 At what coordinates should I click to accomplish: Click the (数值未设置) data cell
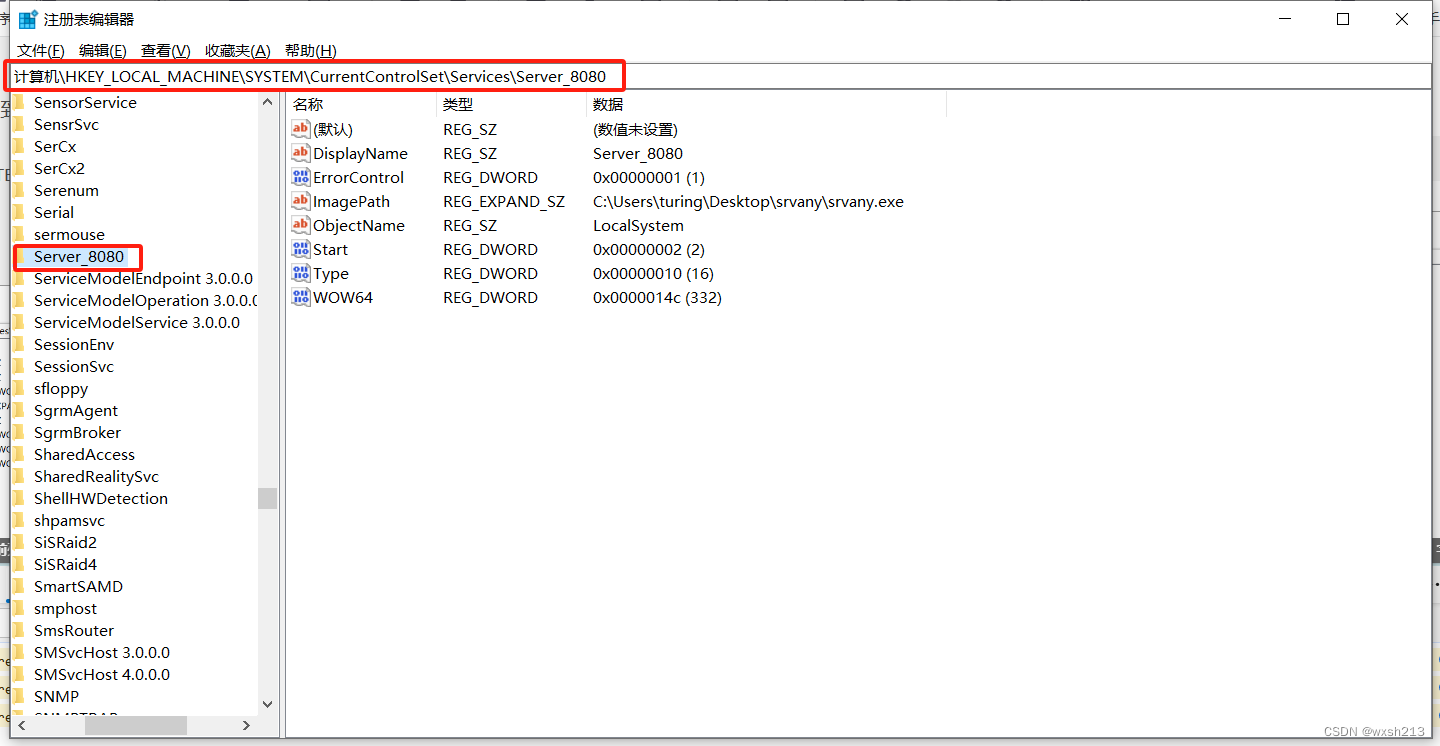point(635,129)
